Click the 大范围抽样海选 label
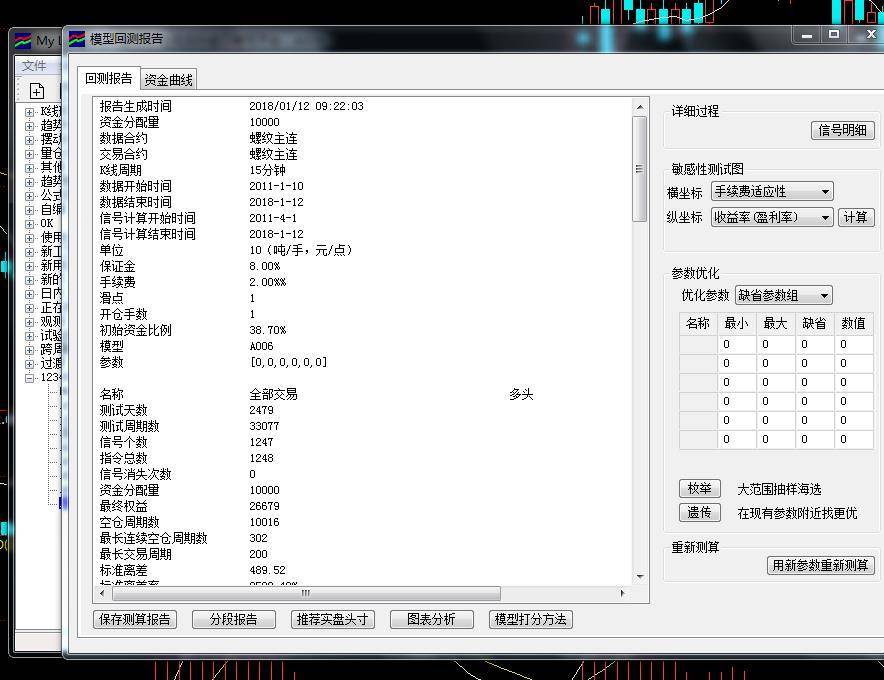This screenshot has width=884, height=680. coord(779,489)
